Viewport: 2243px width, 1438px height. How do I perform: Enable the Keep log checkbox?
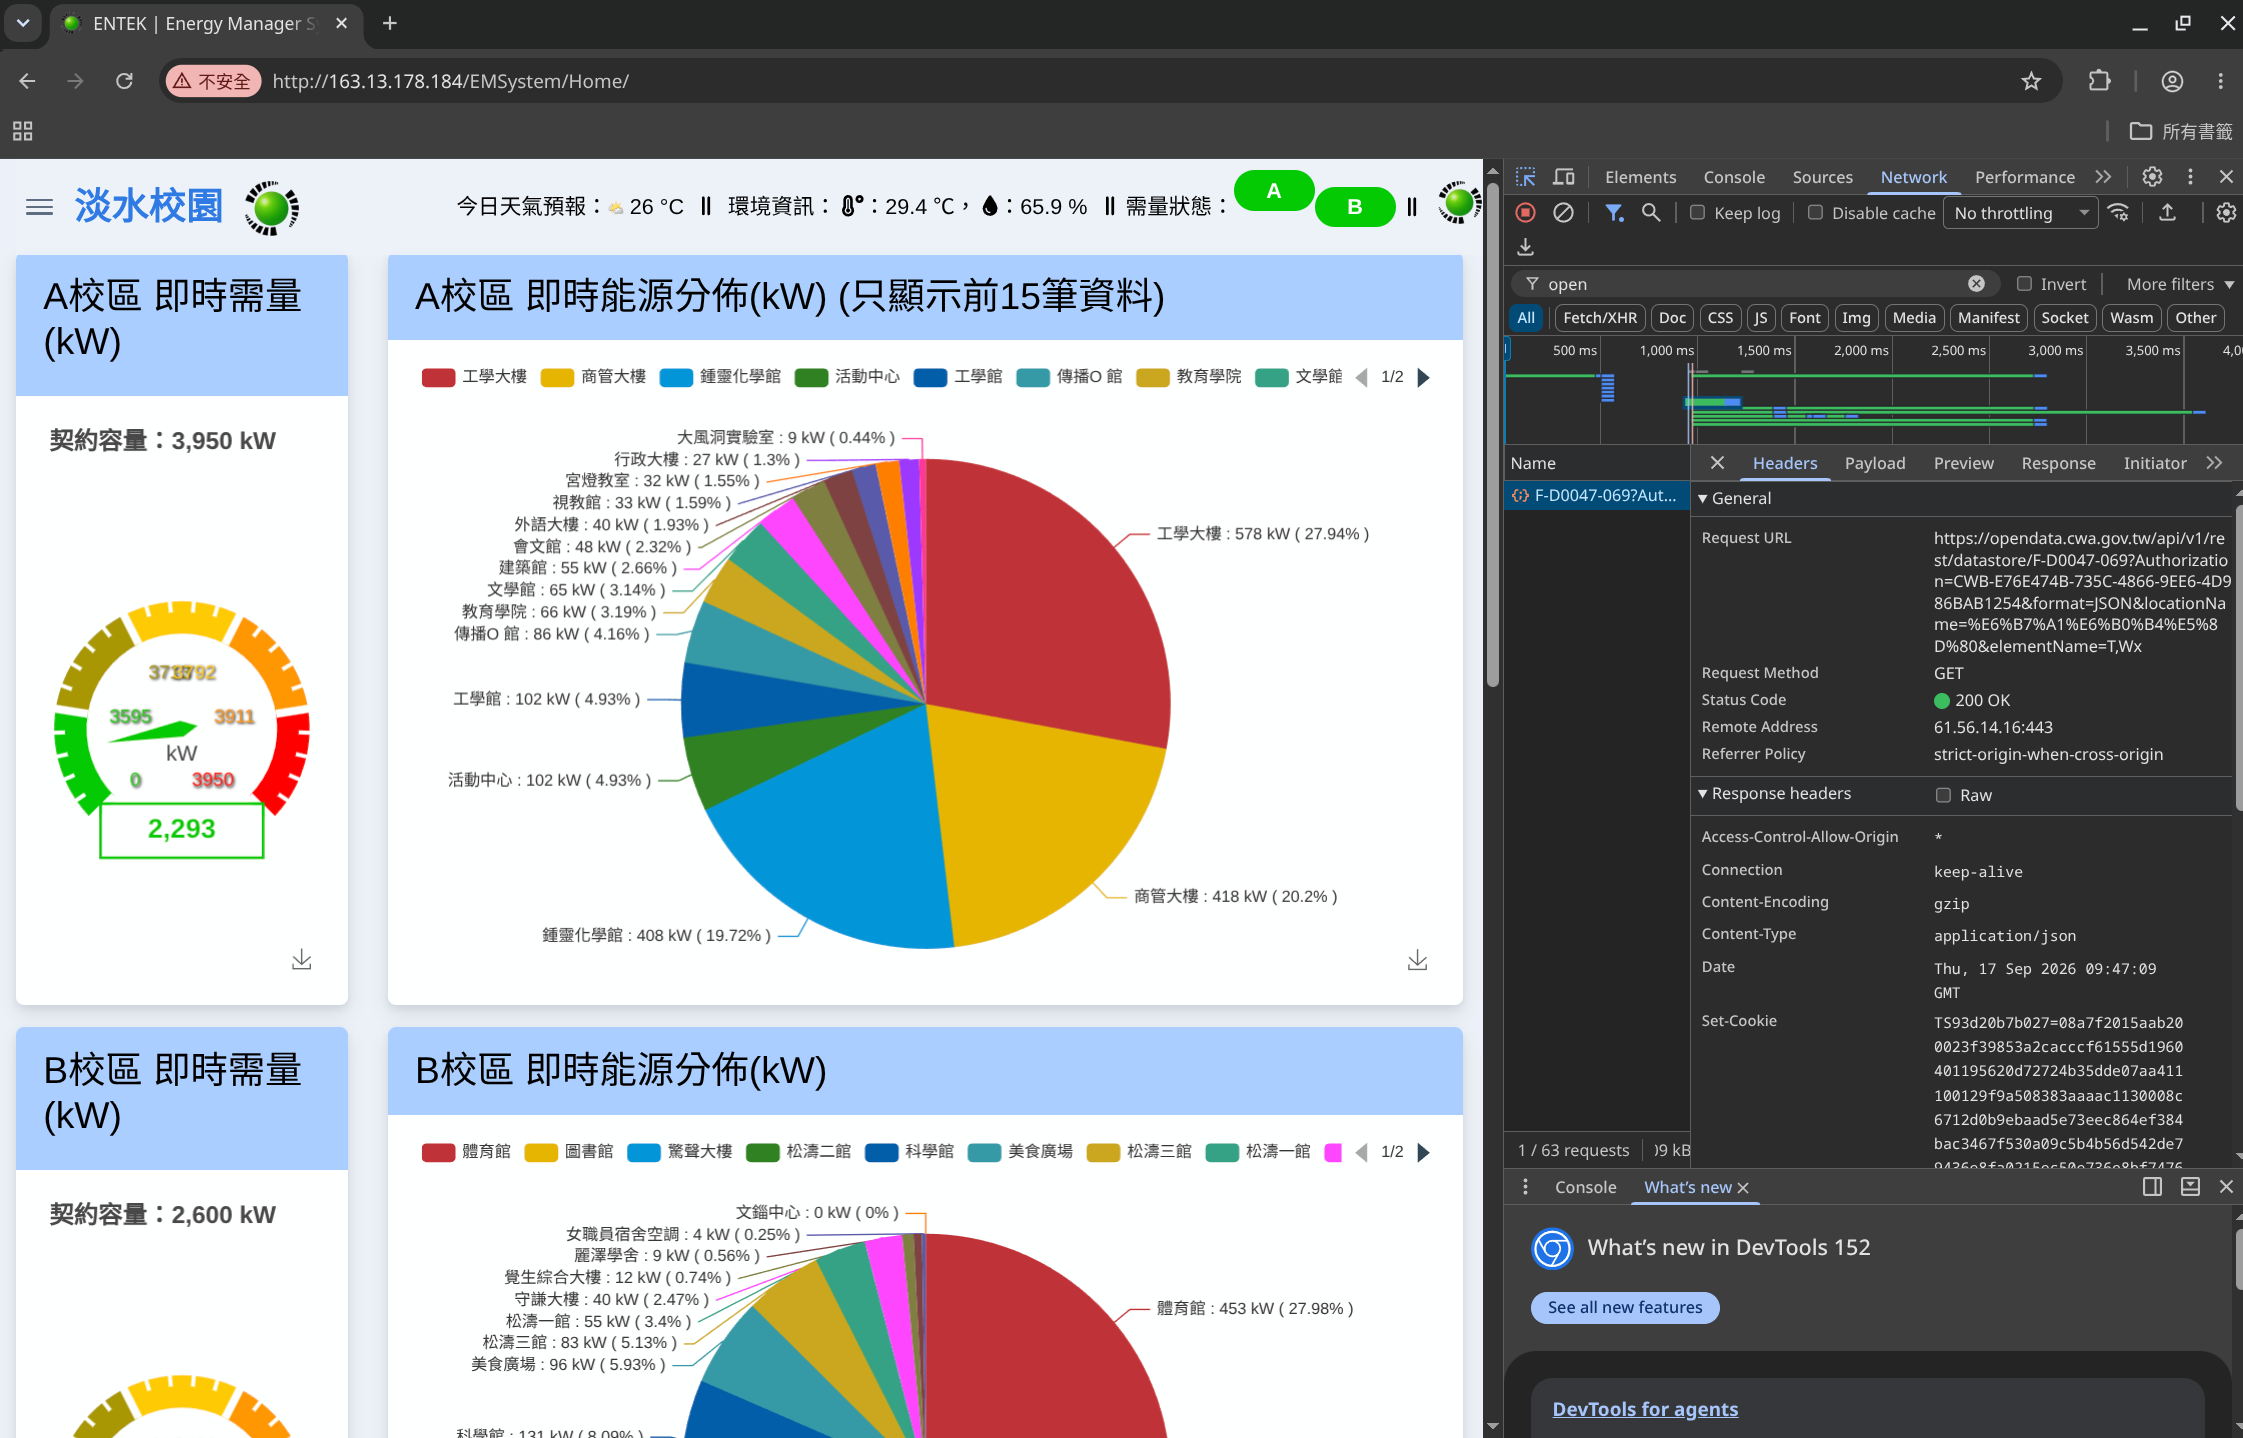(x=1697, y=212)
